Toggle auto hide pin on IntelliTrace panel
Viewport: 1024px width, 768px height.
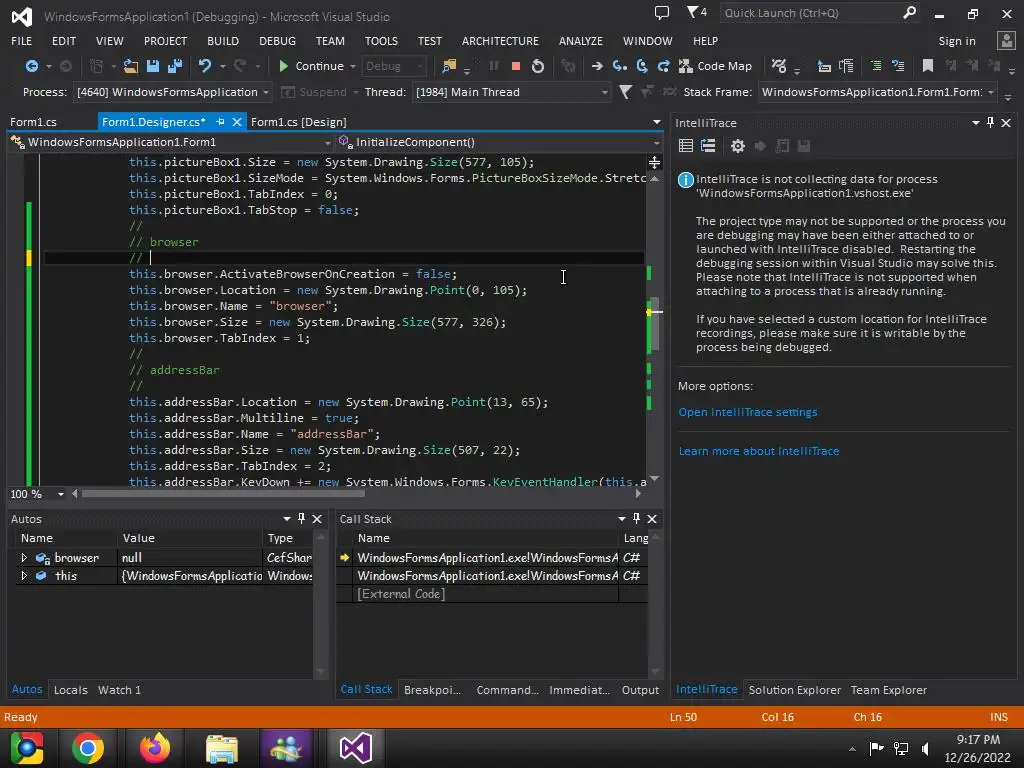pos(991,123)
